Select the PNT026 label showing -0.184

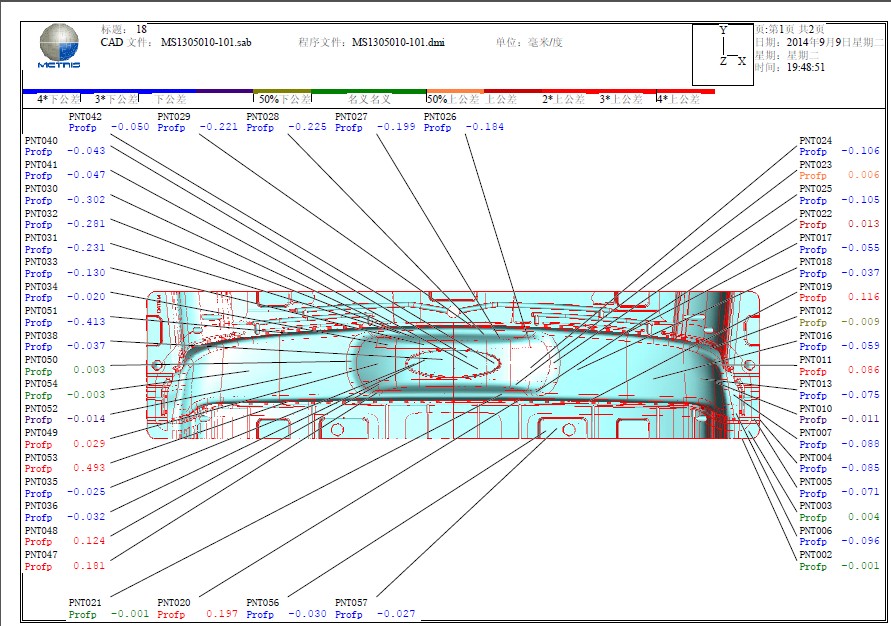tap(464, 122)
